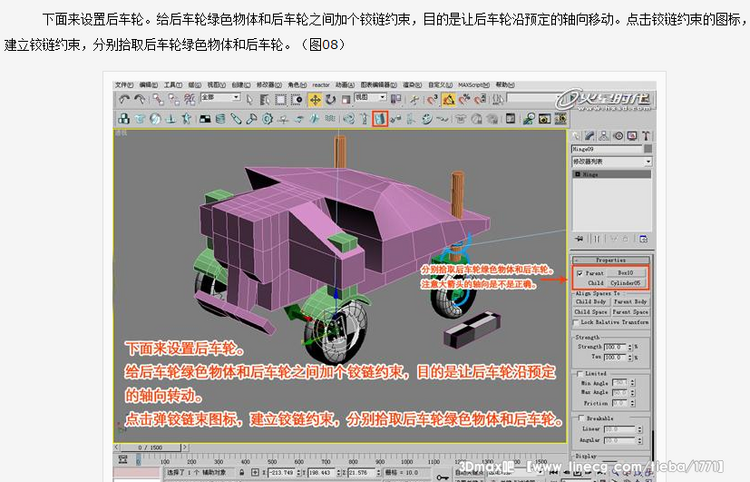Uncheck the Parent checkbox in Properties

579,273
